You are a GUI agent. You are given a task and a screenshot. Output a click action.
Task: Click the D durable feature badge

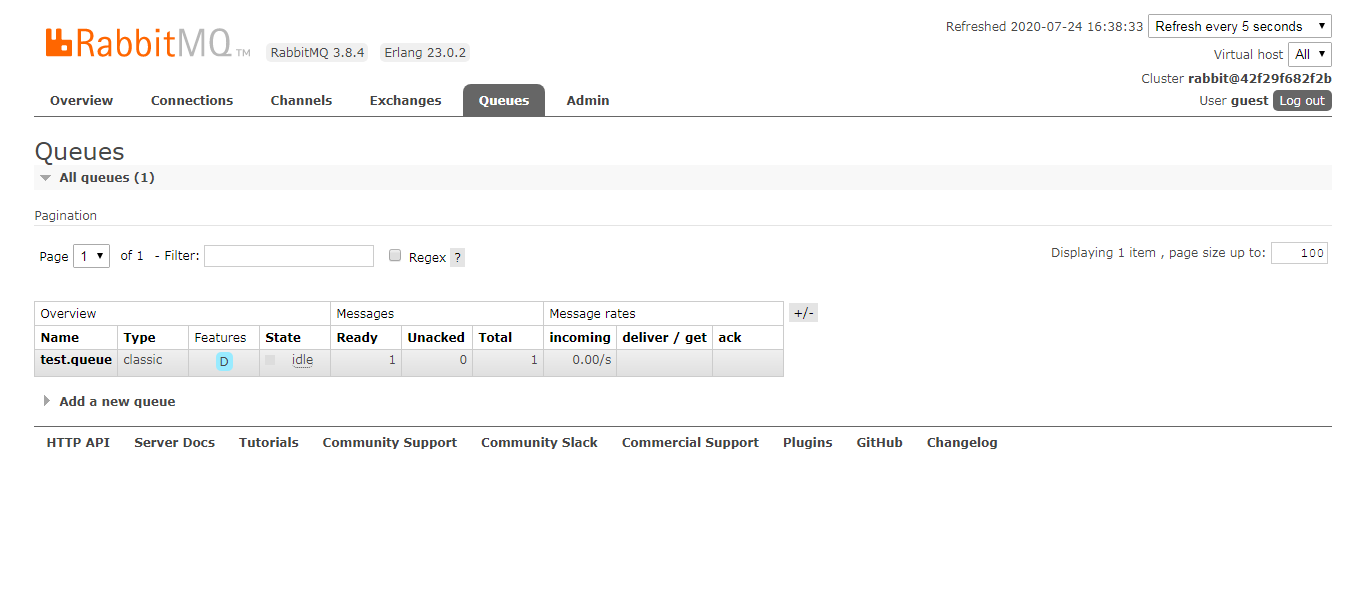click(x=224, y=361)
